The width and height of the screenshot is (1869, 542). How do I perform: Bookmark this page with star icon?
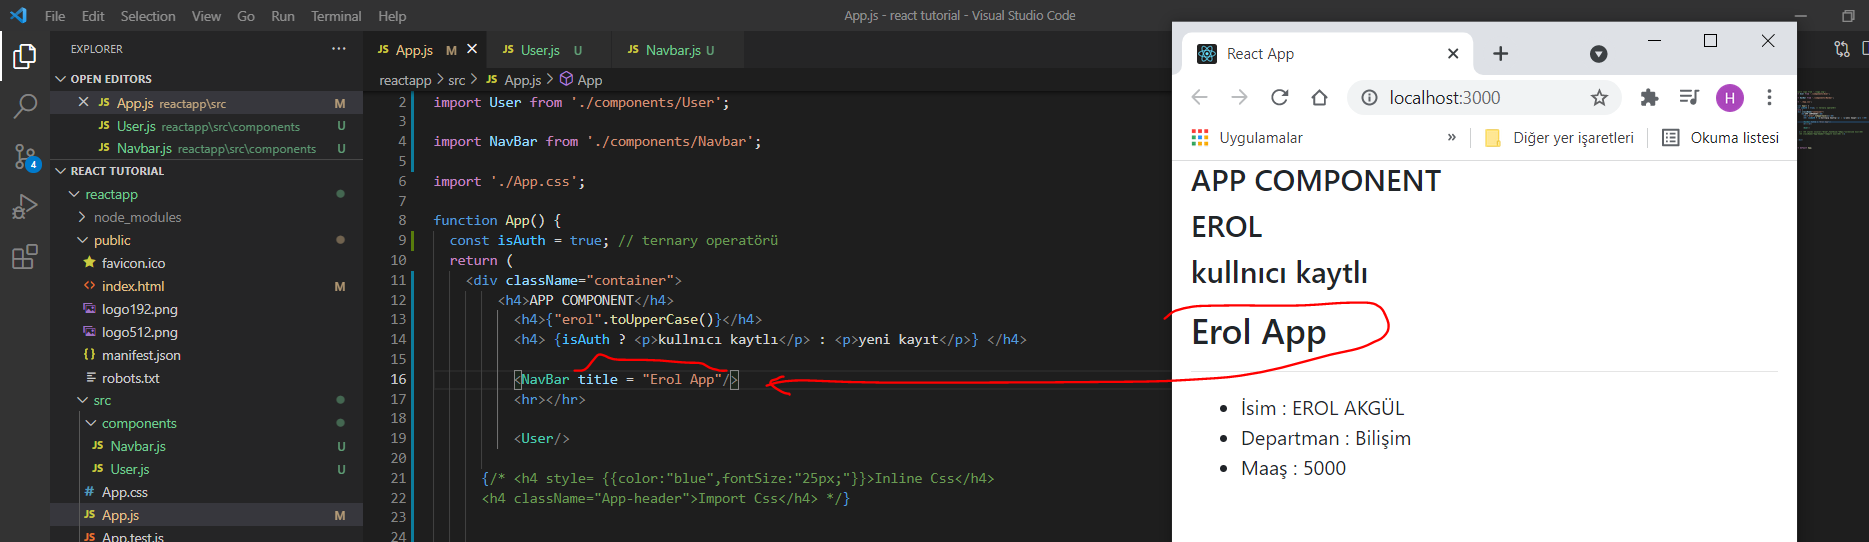[1599, 97]
